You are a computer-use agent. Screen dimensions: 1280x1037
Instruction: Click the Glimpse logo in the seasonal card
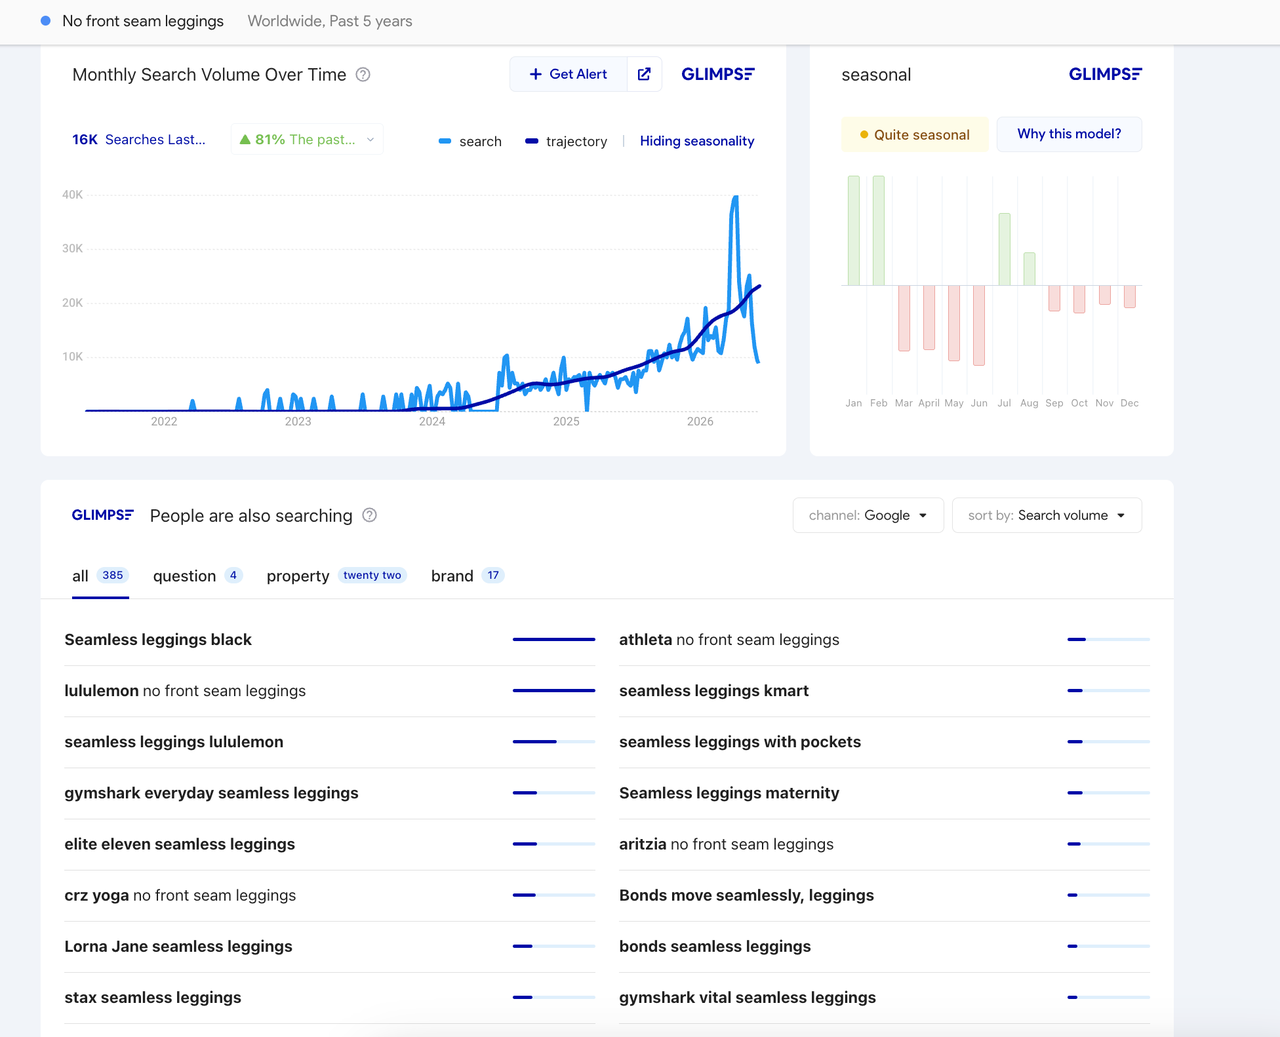pyautogui.click(x=1105, y=74)
